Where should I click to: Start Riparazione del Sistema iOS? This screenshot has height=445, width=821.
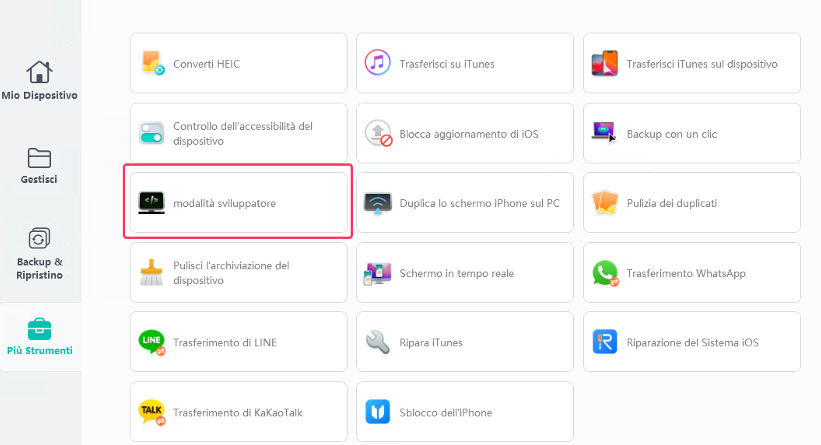pos(691,342)
